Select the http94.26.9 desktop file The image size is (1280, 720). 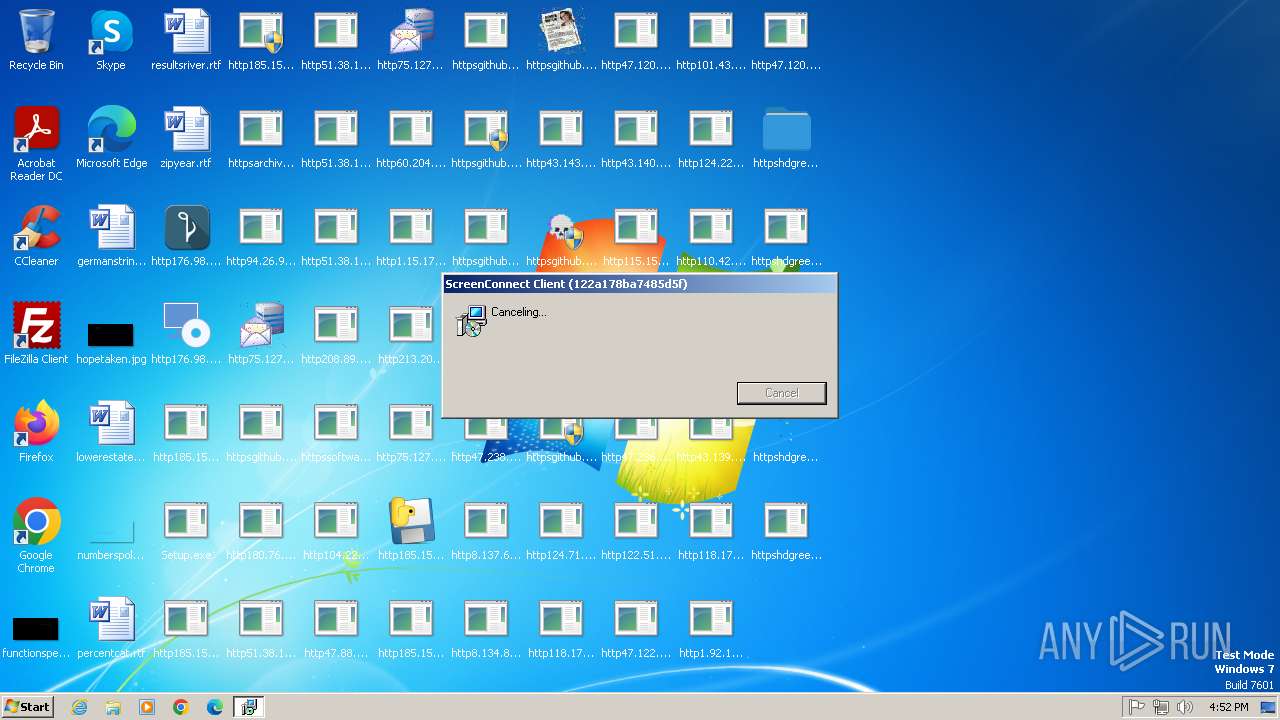pos(261,236)
